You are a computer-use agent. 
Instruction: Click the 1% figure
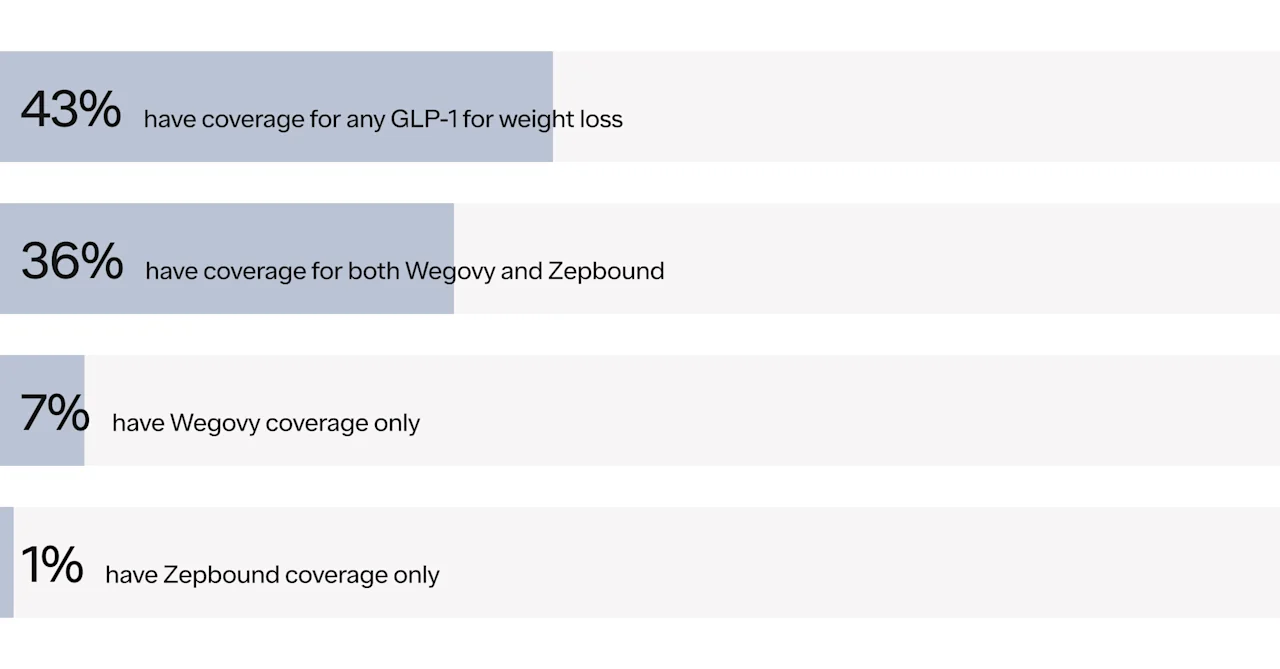click(x=52, y=565)
